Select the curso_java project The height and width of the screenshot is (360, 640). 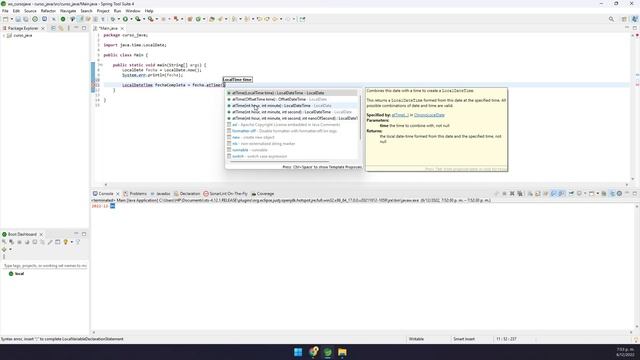point(22,36)
